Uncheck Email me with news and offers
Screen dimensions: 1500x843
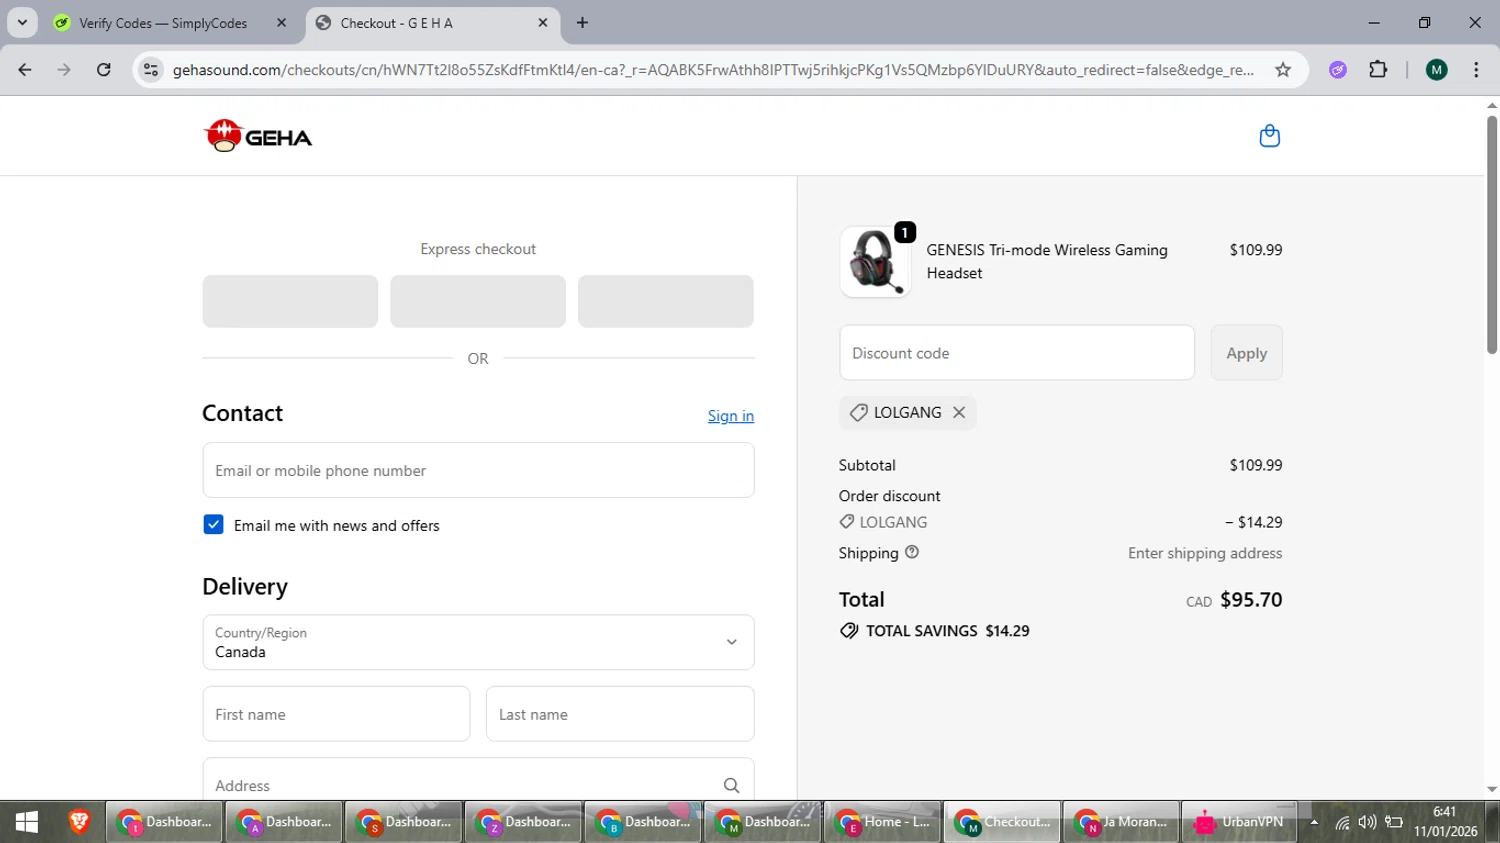click(213, 525)
